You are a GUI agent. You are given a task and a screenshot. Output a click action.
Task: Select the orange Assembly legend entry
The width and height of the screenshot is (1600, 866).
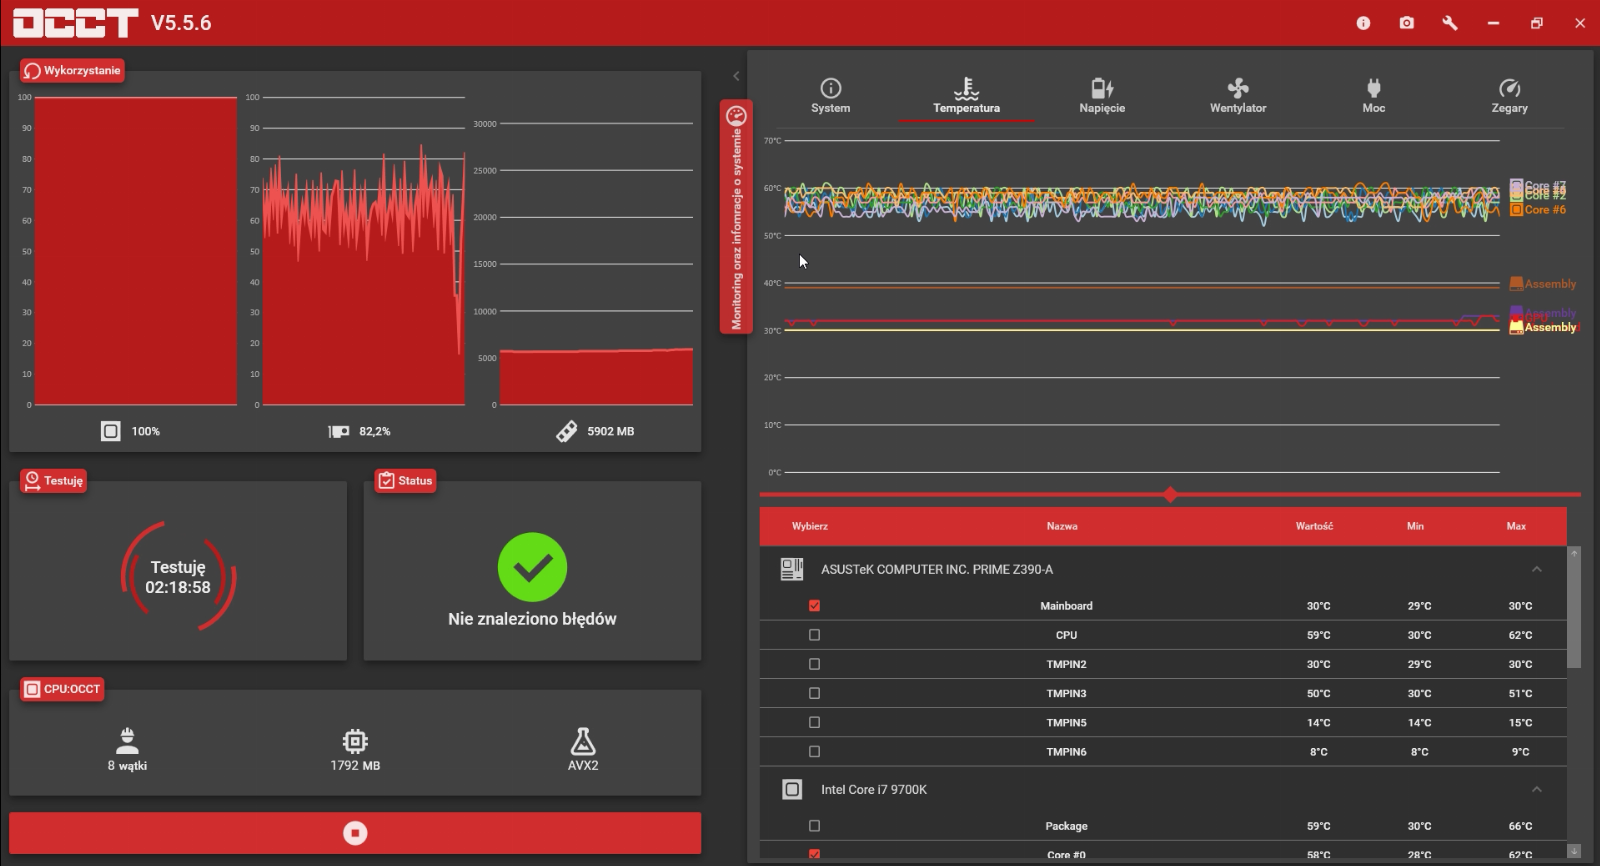tap(1543, 284)
